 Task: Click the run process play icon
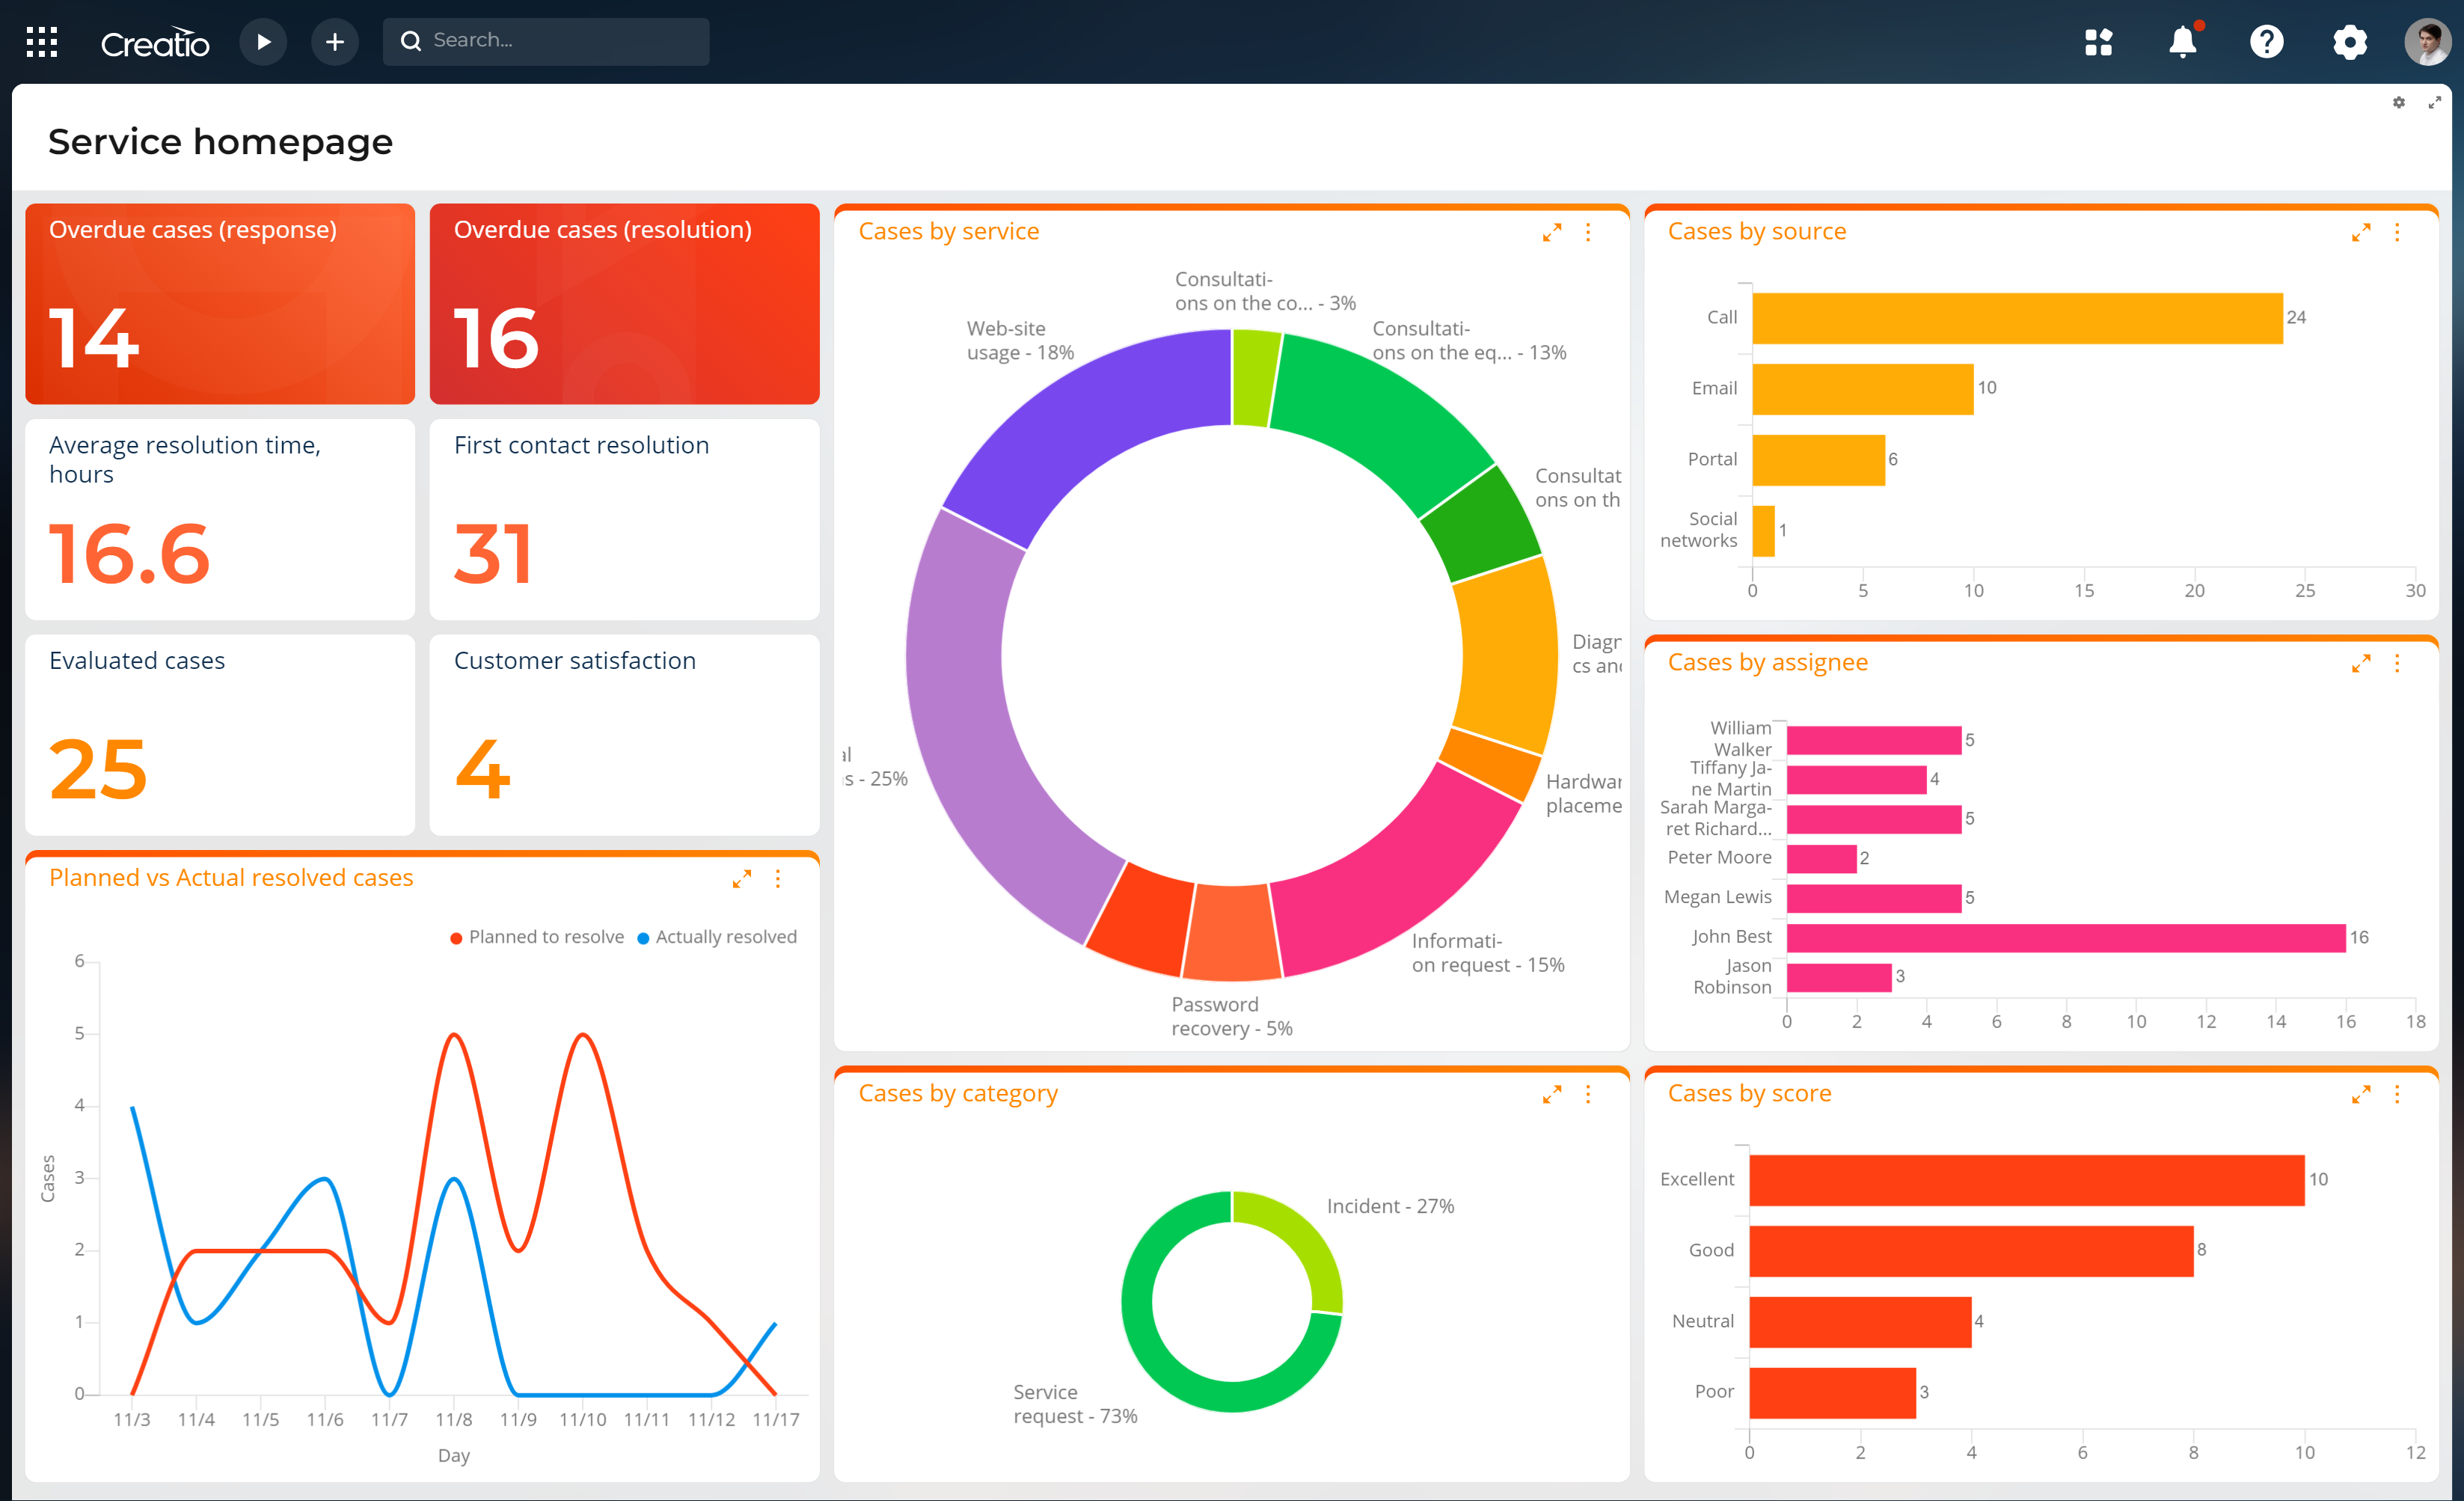pyautogui.click(x=263, y=41)
